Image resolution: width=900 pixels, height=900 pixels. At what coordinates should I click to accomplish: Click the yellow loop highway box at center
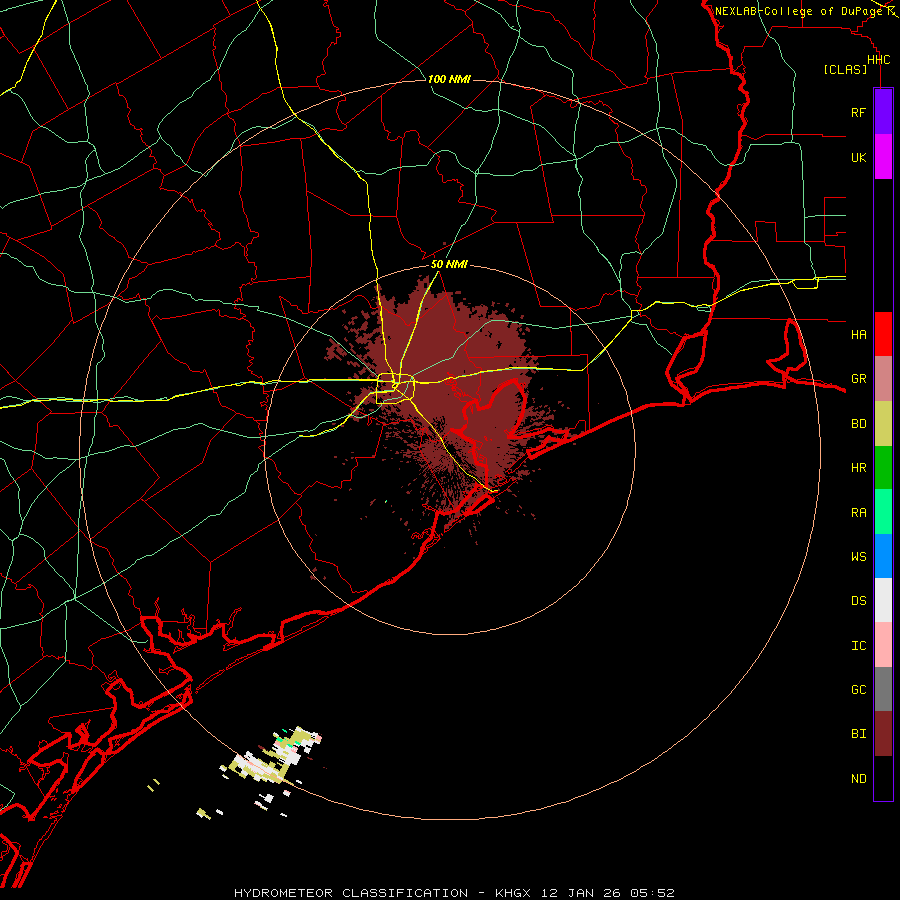395,389
